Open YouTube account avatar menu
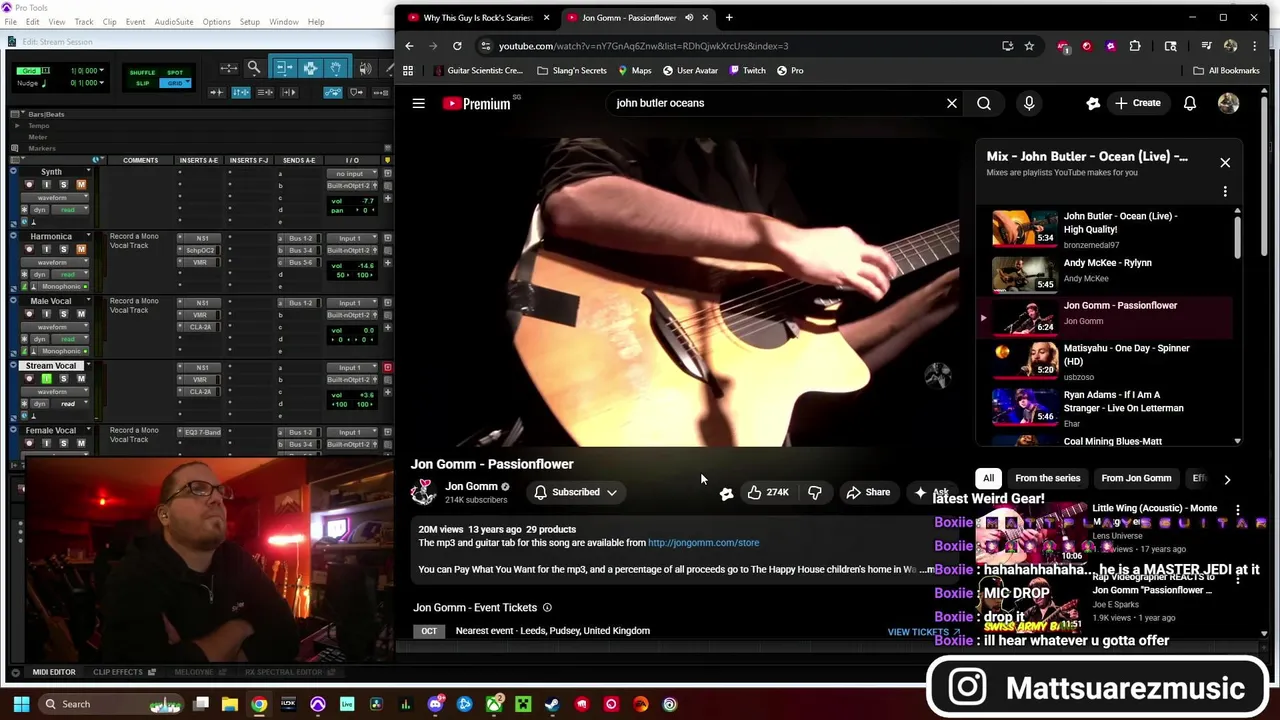The height and width of the screenshot is (720, 1280). pos(1229,103)
